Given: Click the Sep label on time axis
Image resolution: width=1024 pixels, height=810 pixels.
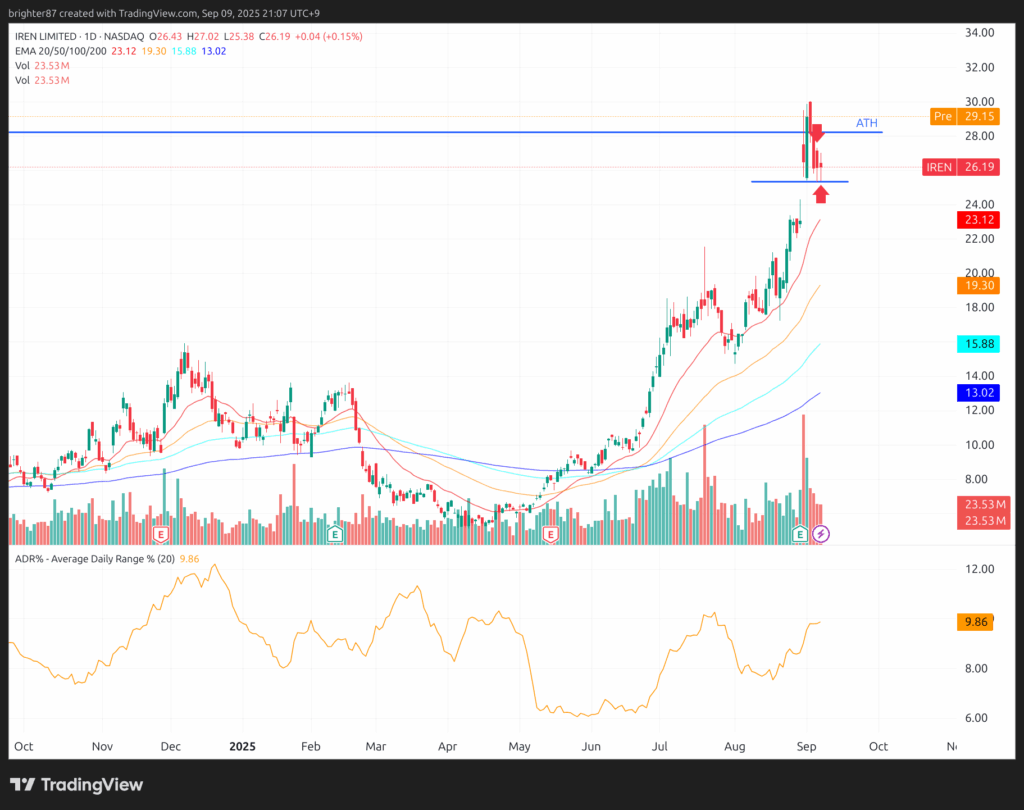Looking at the screenshot, I should 807,746.
